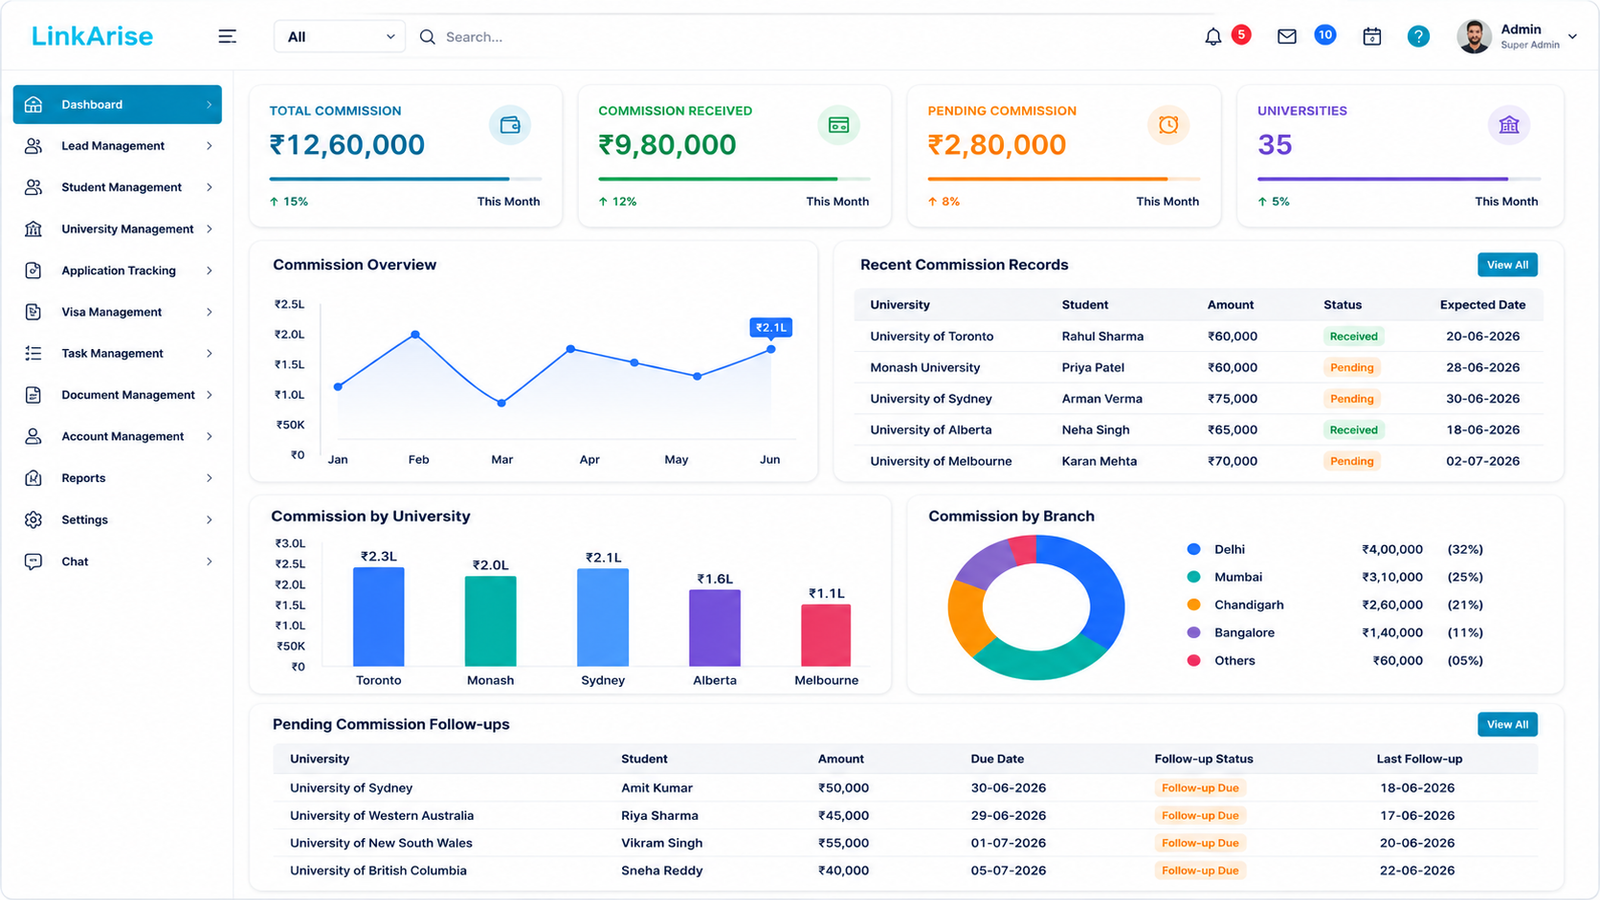Click the Chandigarh orange legend dot

1193,605
